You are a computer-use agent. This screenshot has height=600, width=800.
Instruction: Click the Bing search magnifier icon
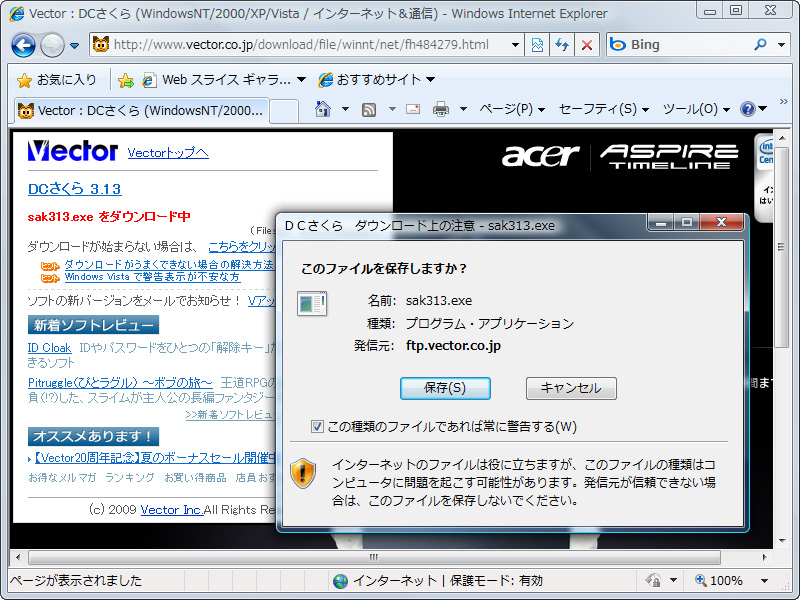tap(760, 45)
